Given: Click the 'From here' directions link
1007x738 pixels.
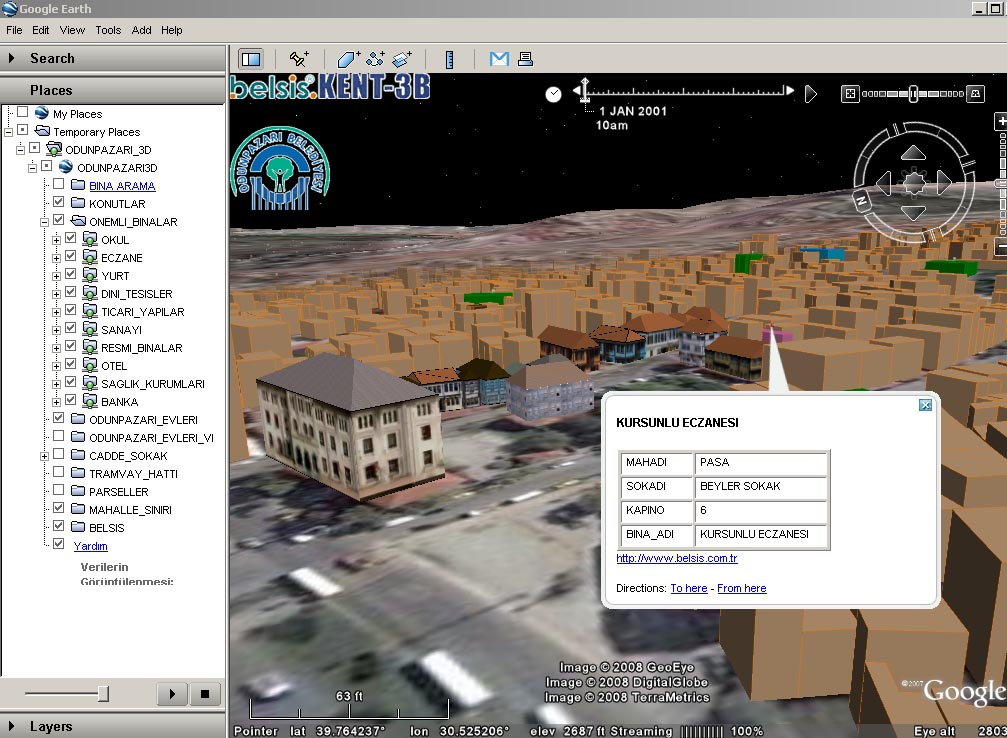Looking at the screenshot, I should coord(741,588).
